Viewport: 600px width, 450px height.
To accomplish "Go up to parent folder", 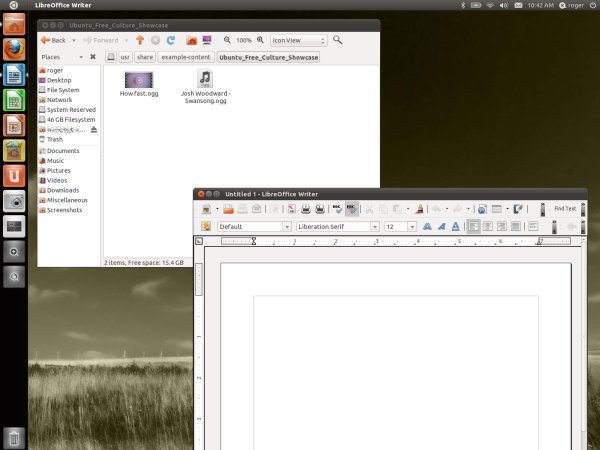I will pos(140,40).
